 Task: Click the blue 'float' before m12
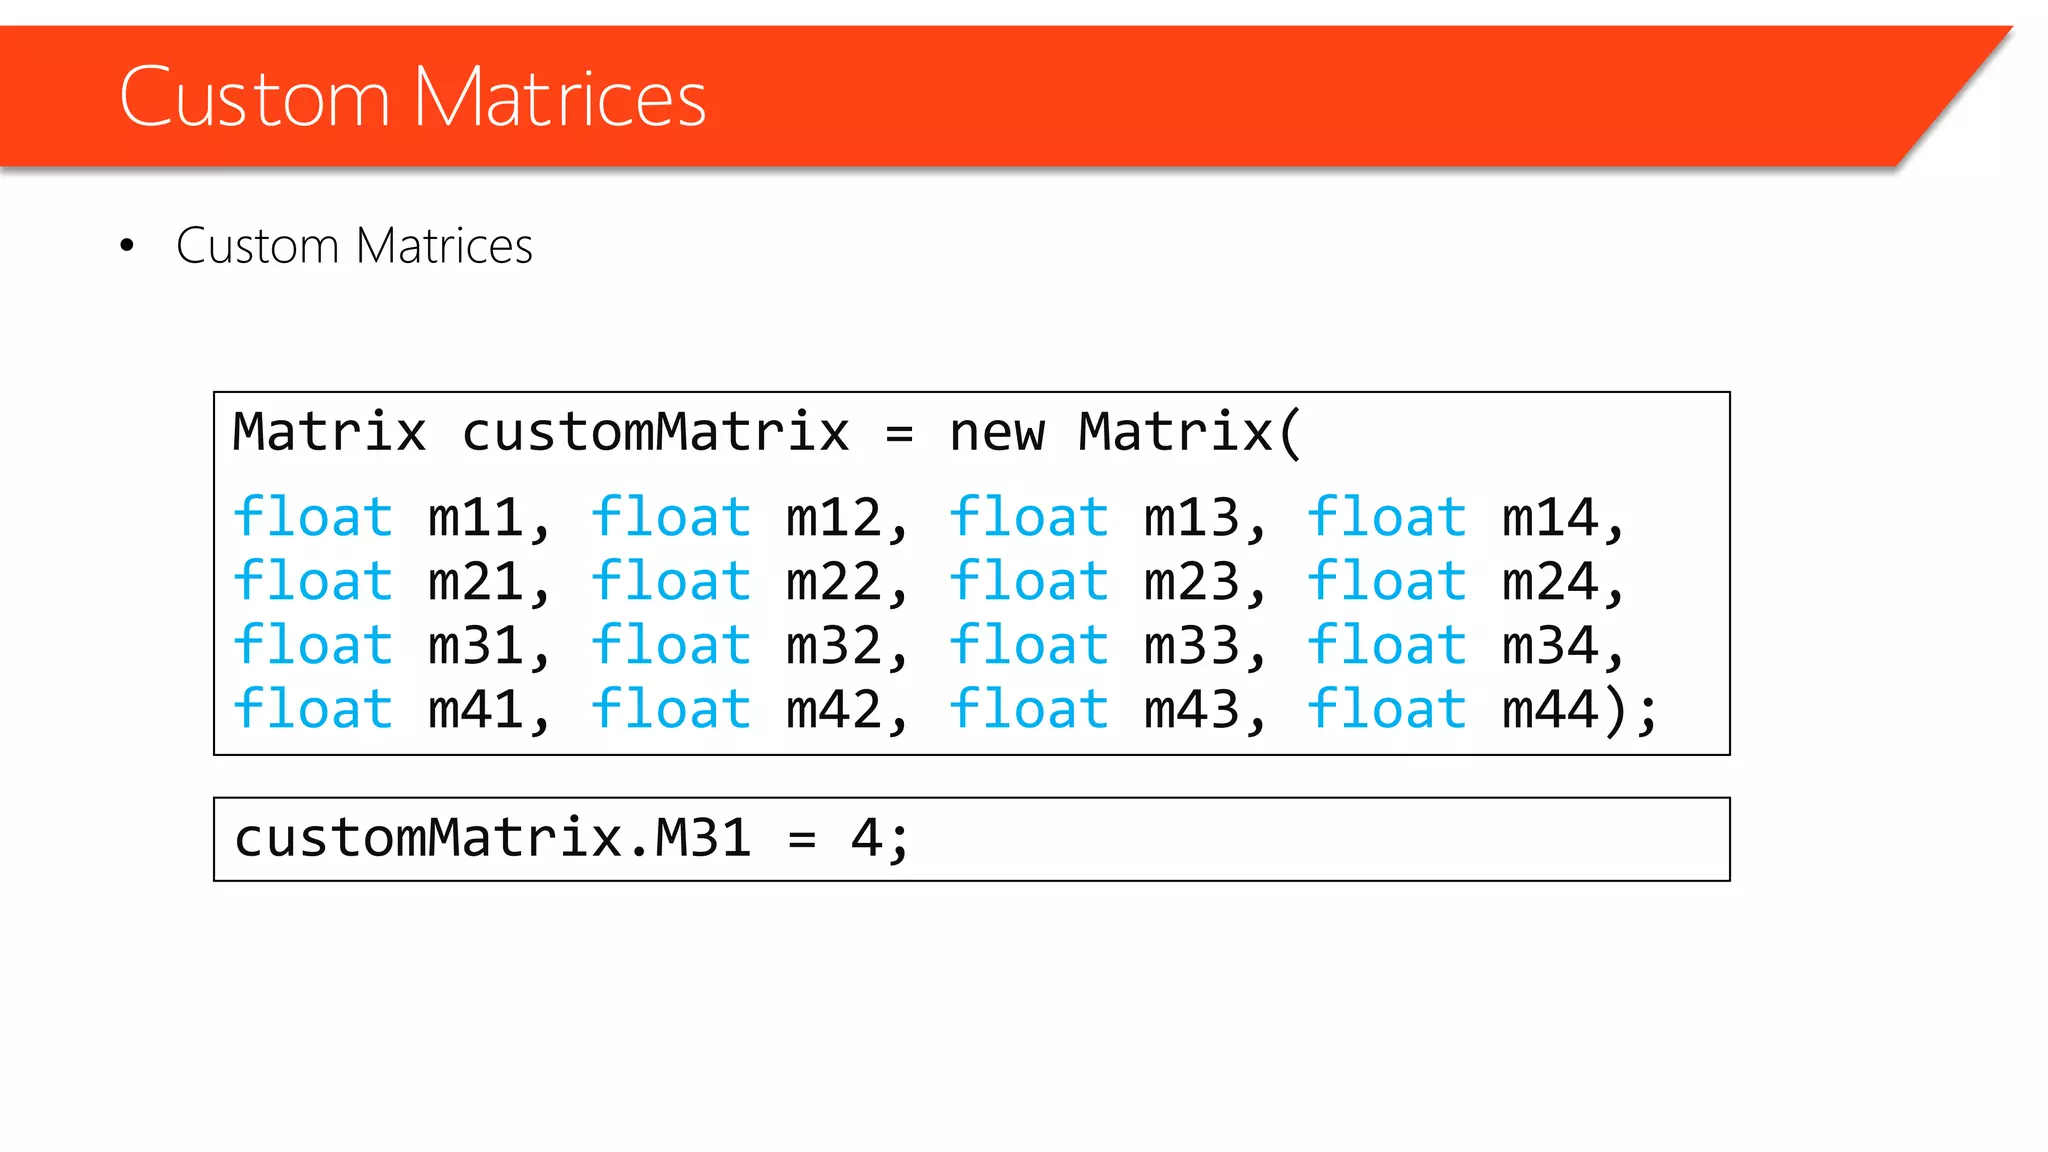(x=671, y=518)
